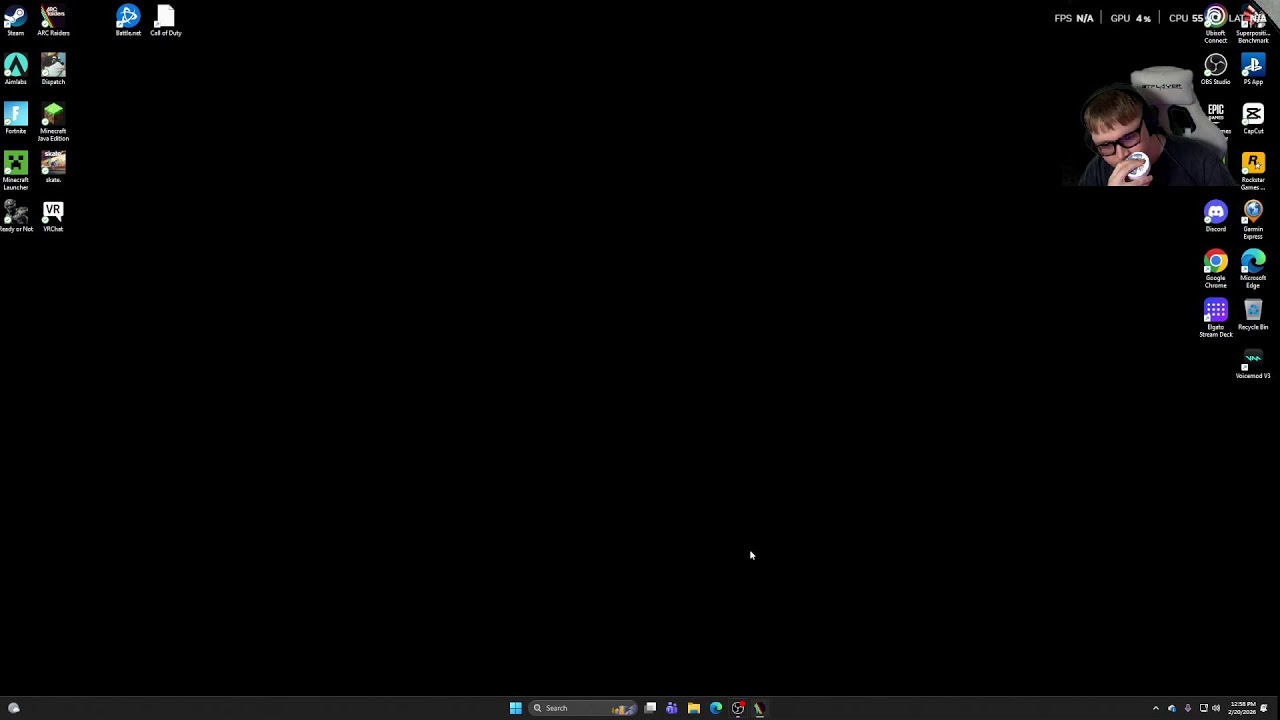Viewport: 1280px width, 720px height.
Task: Open Discord from the desktop
Action: click(x=1215, y=216)
